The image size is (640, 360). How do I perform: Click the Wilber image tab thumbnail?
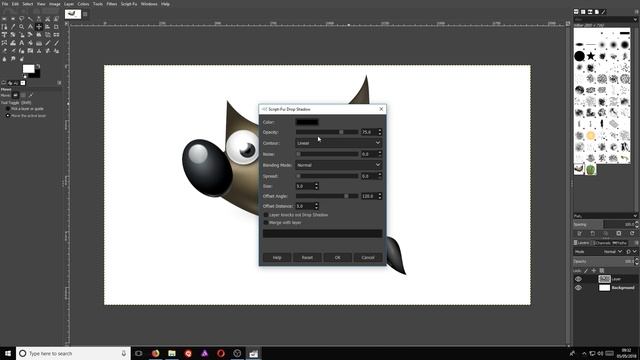click(x=73, y=14)
